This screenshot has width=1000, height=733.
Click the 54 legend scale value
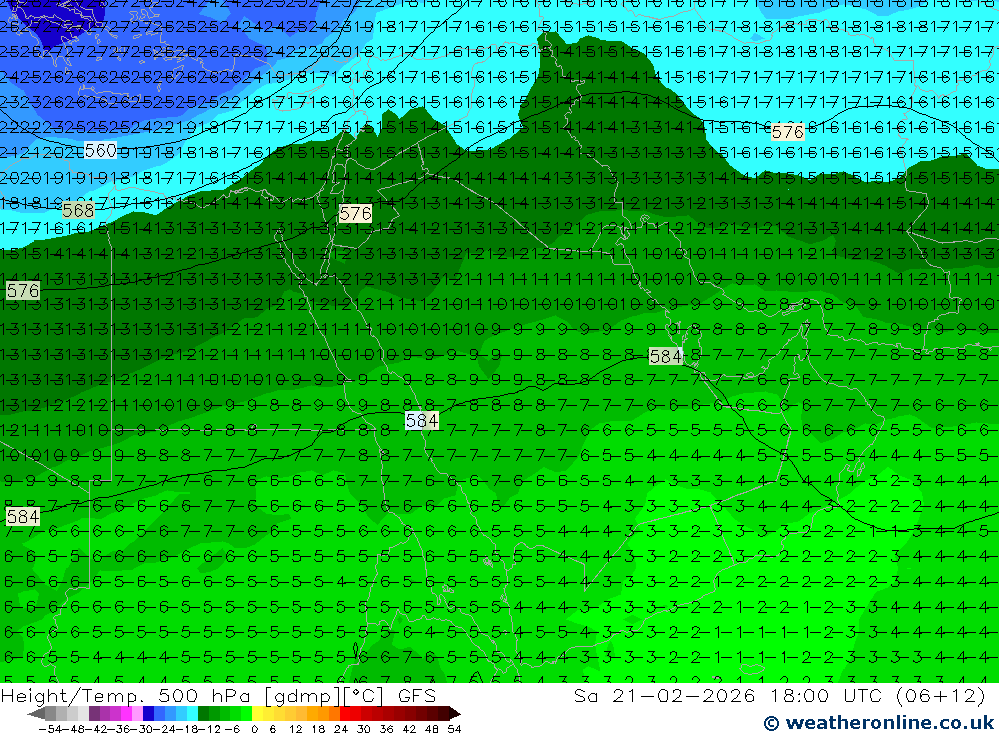pyautogui.click(x=454, y=729)
